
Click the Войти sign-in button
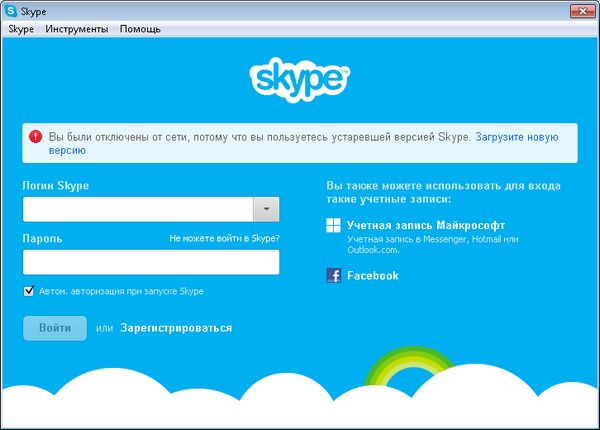pos(55,328)
